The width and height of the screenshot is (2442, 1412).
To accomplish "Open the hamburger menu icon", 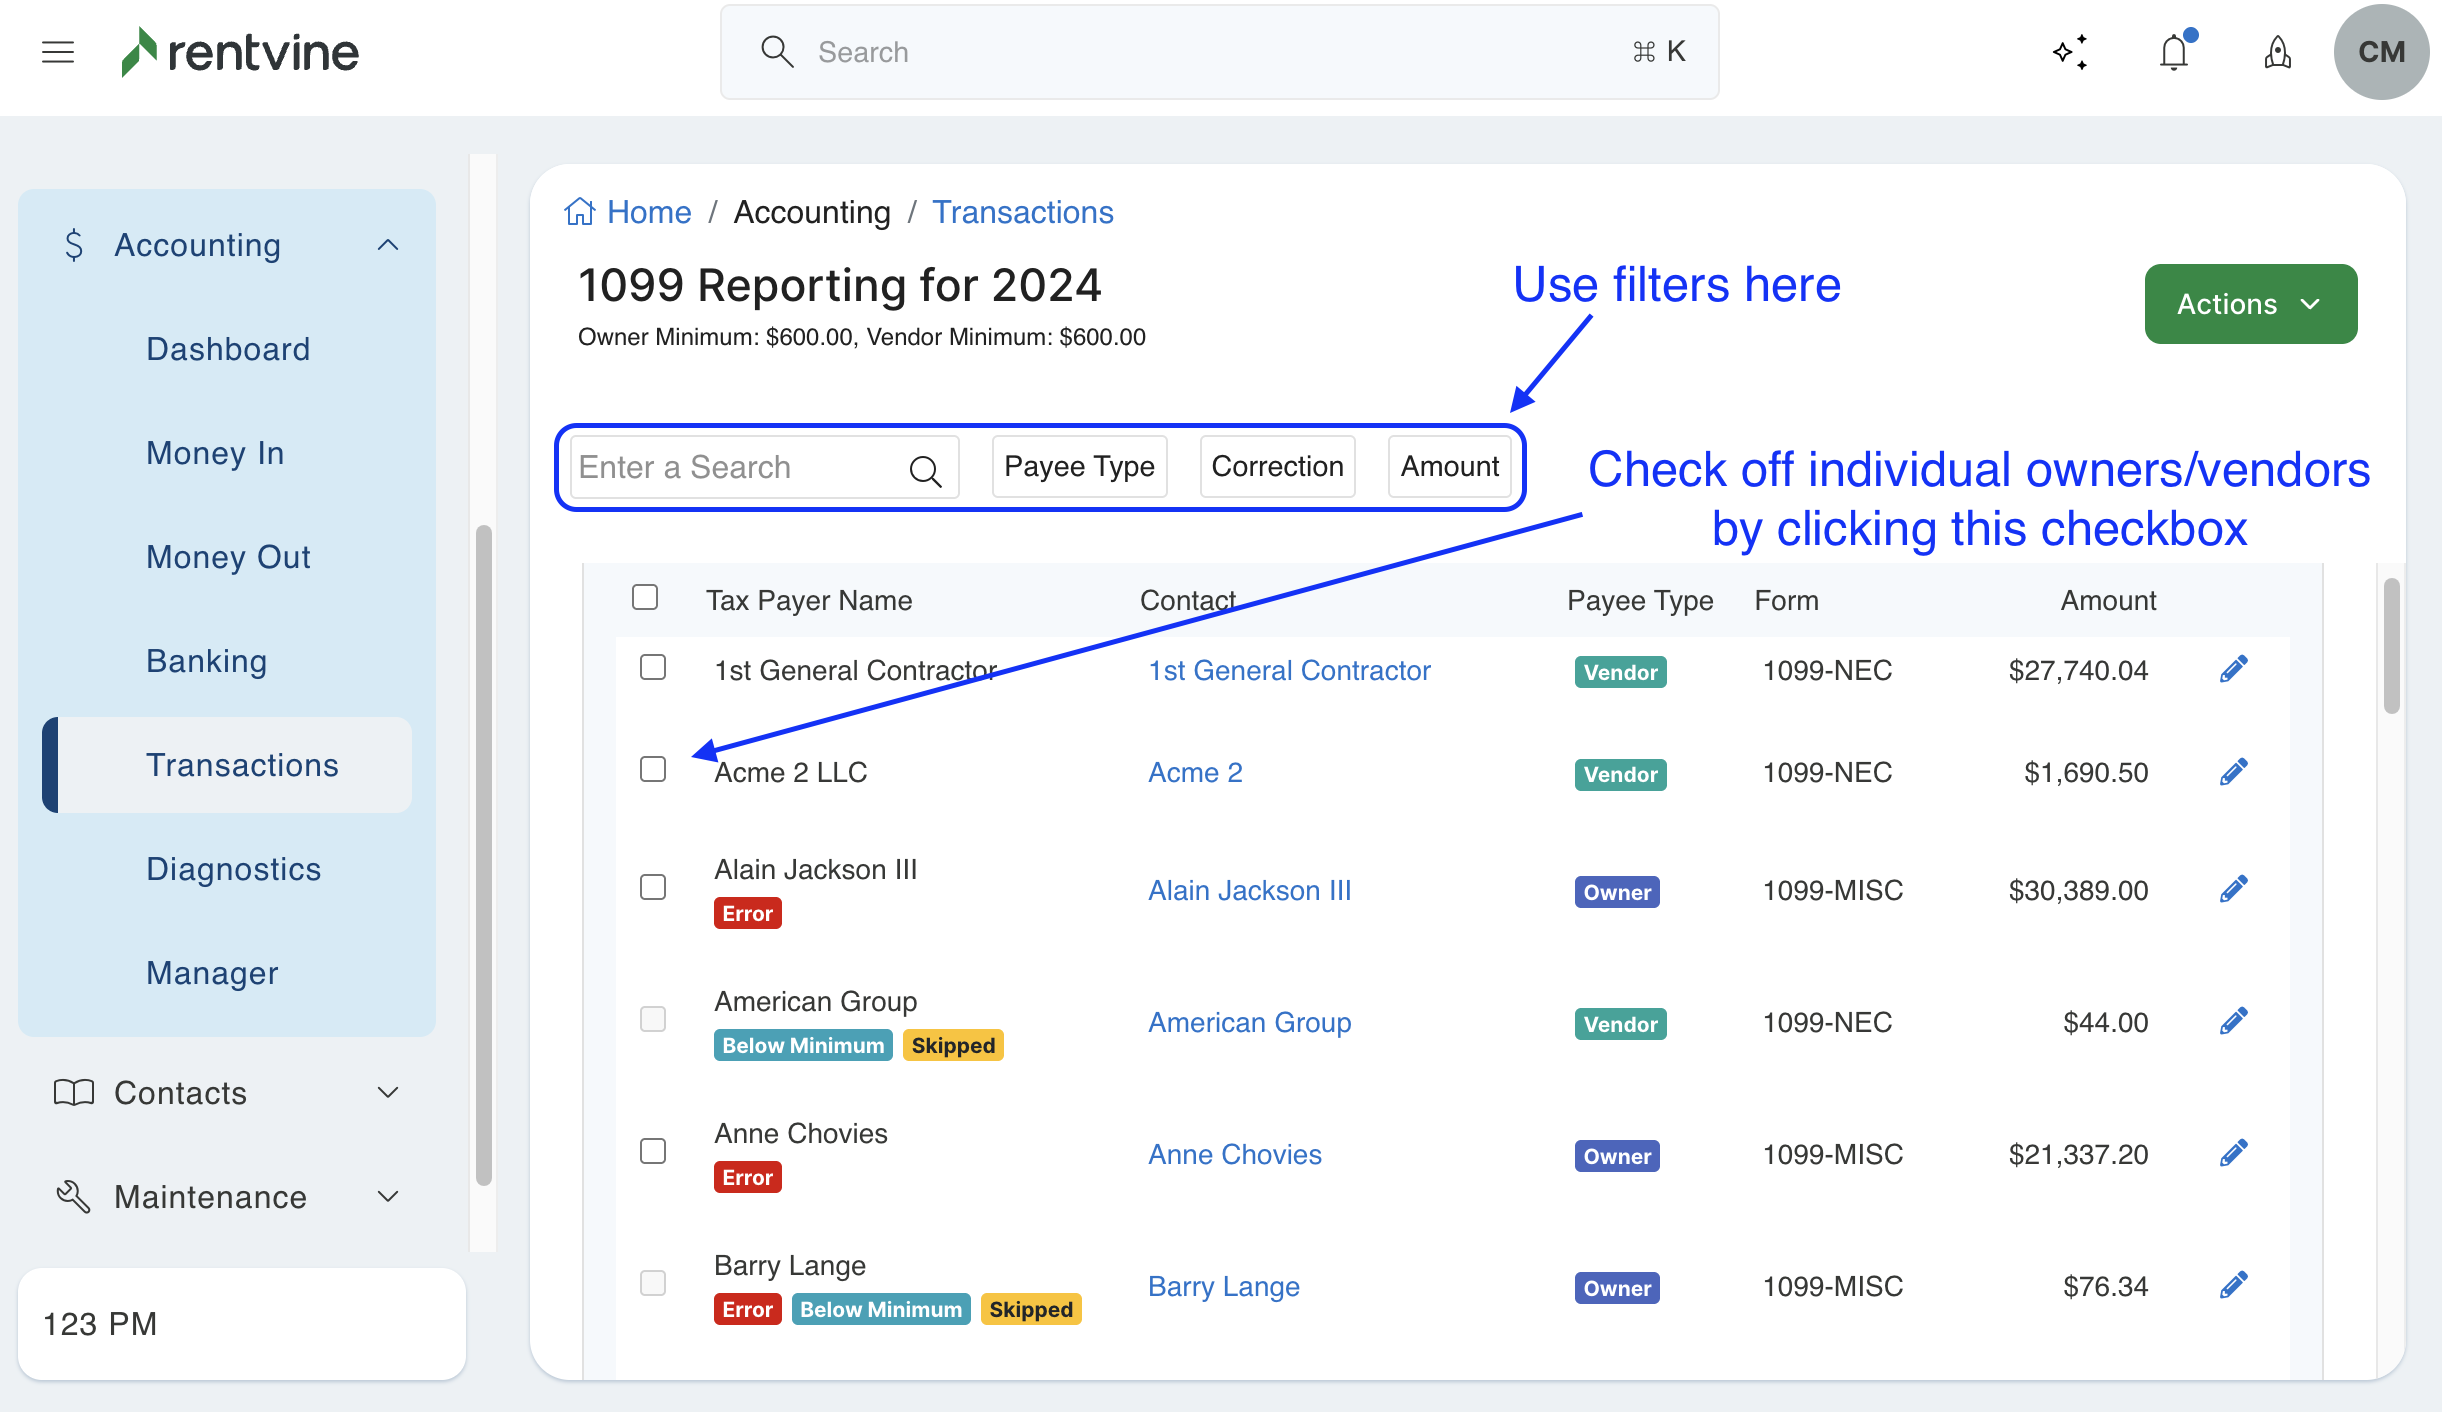I will pos(58,52).
